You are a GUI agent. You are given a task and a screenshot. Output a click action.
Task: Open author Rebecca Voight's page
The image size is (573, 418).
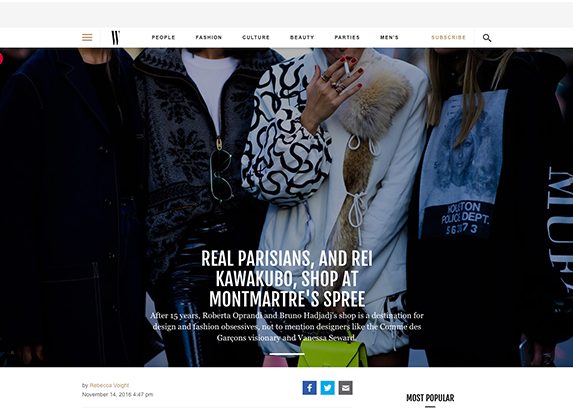[109, 385]
